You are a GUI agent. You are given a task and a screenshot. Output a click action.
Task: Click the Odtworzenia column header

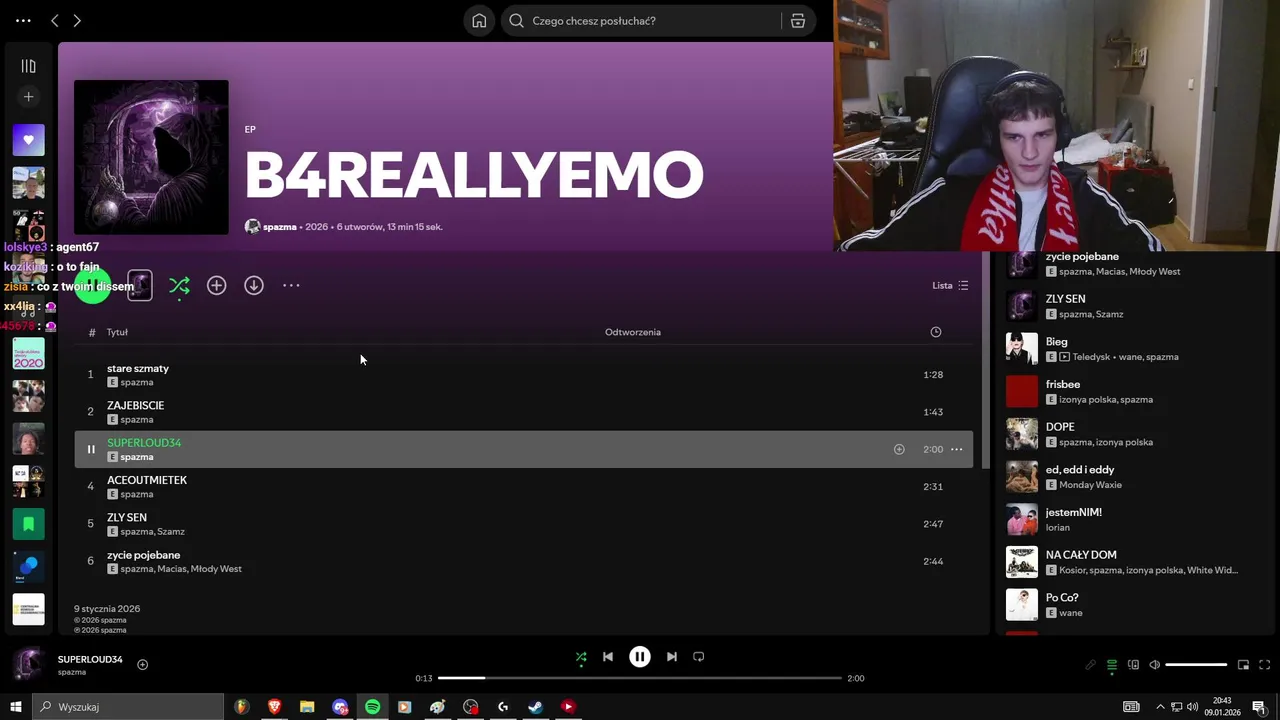[x=633, y=332]
